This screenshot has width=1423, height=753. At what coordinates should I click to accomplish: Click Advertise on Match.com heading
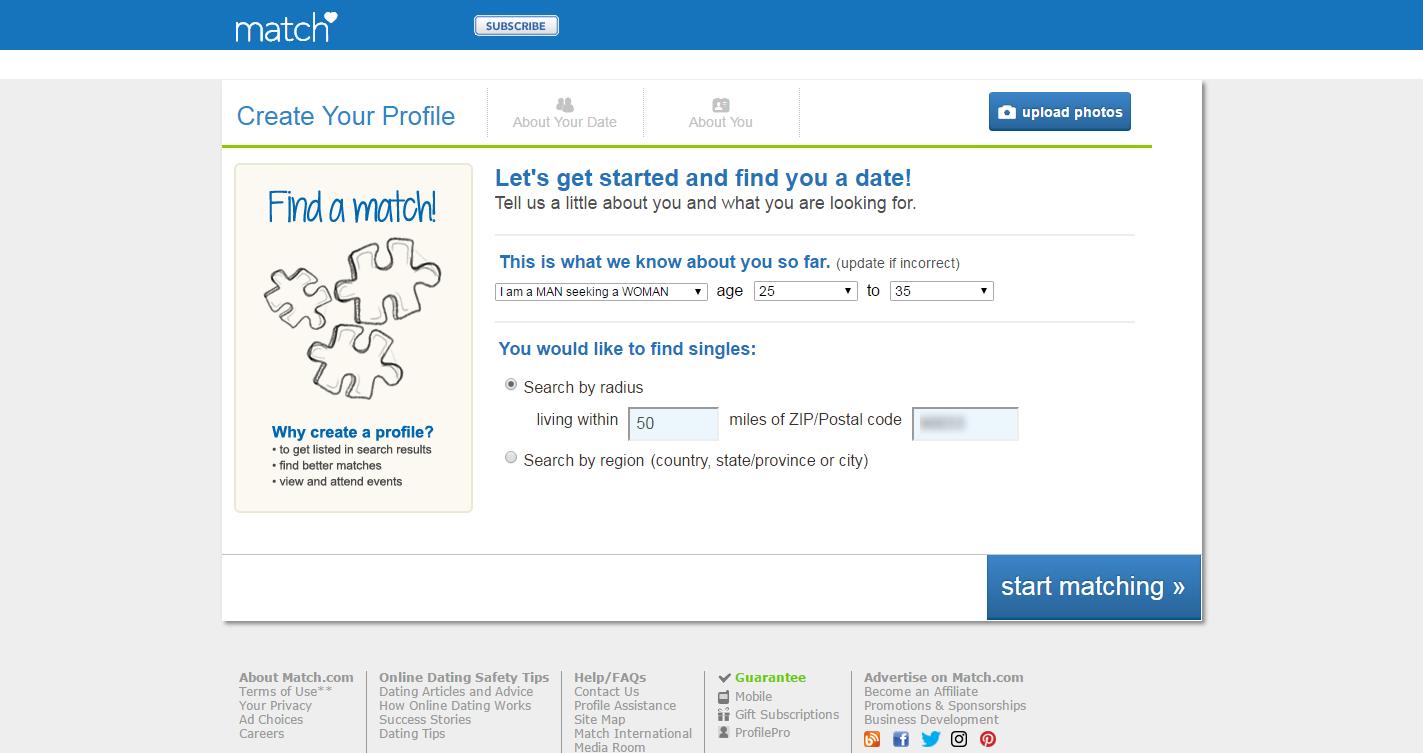(x=944, y=678)
